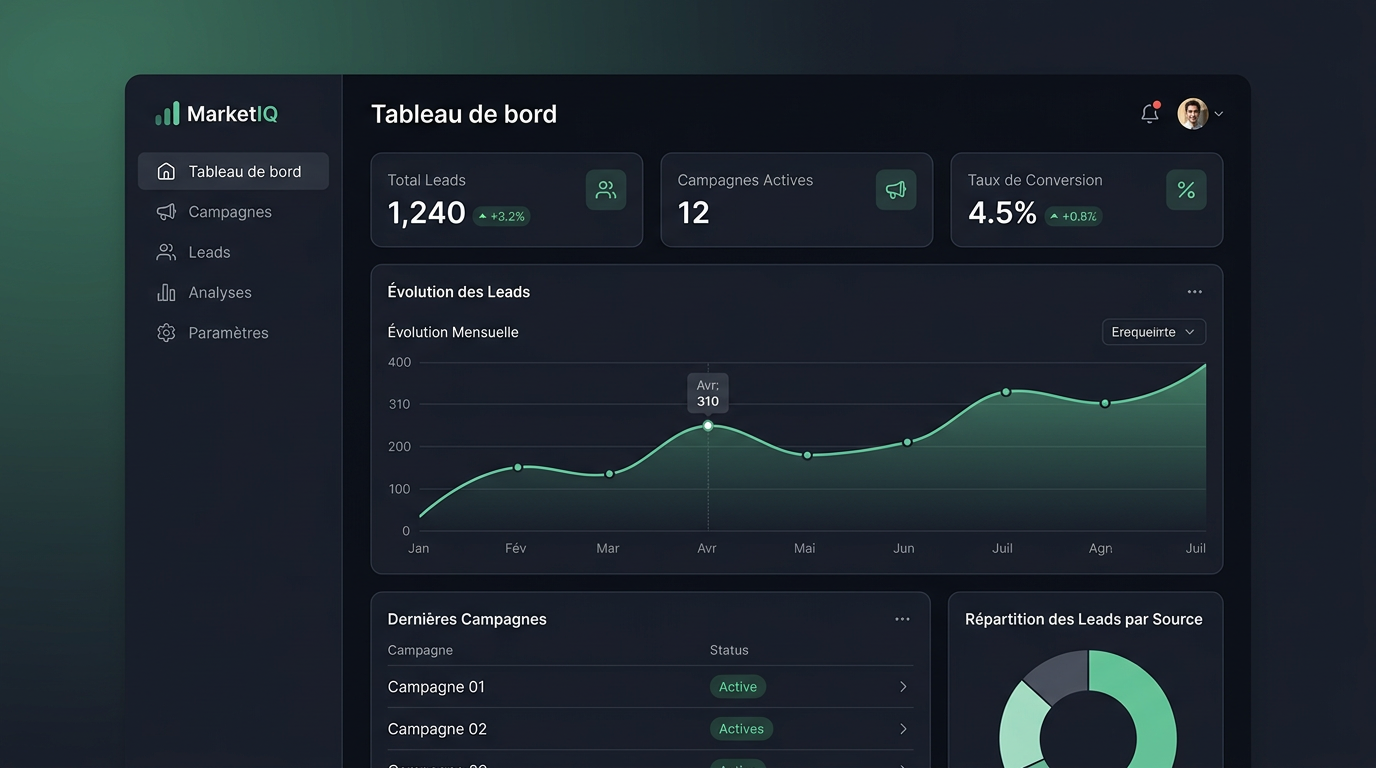Open Paramètres in the sidebar
This screenshot has width=1376, height=768.
233,333
